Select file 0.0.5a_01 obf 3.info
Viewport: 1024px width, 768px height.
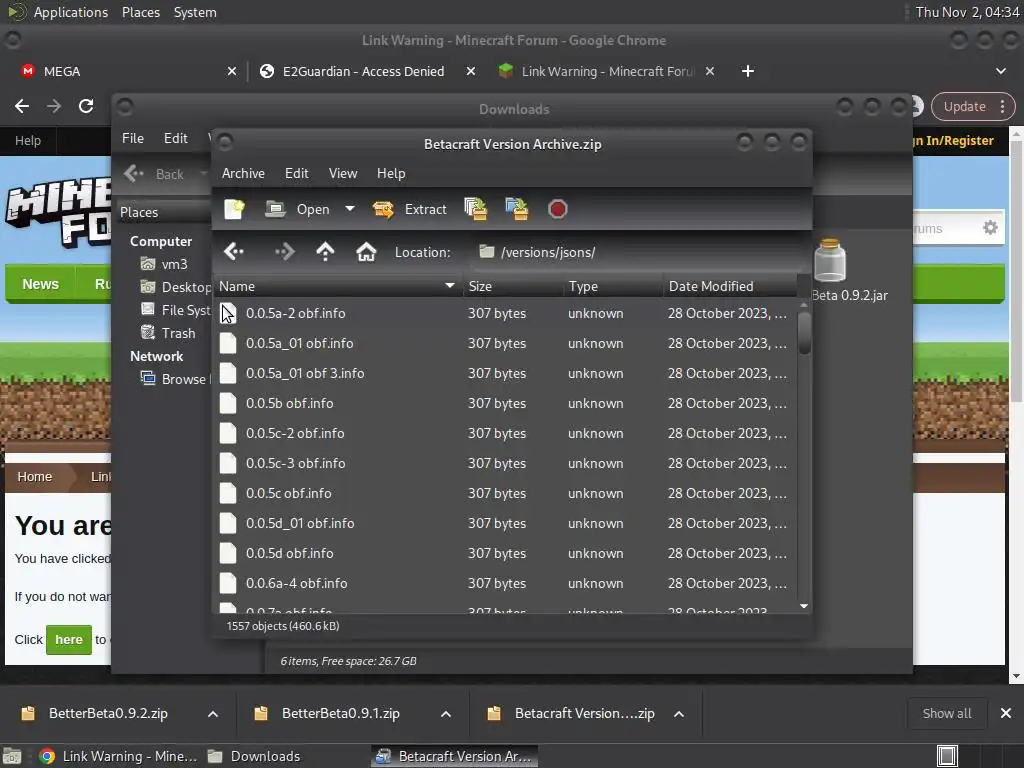click(x=505, y=374)
